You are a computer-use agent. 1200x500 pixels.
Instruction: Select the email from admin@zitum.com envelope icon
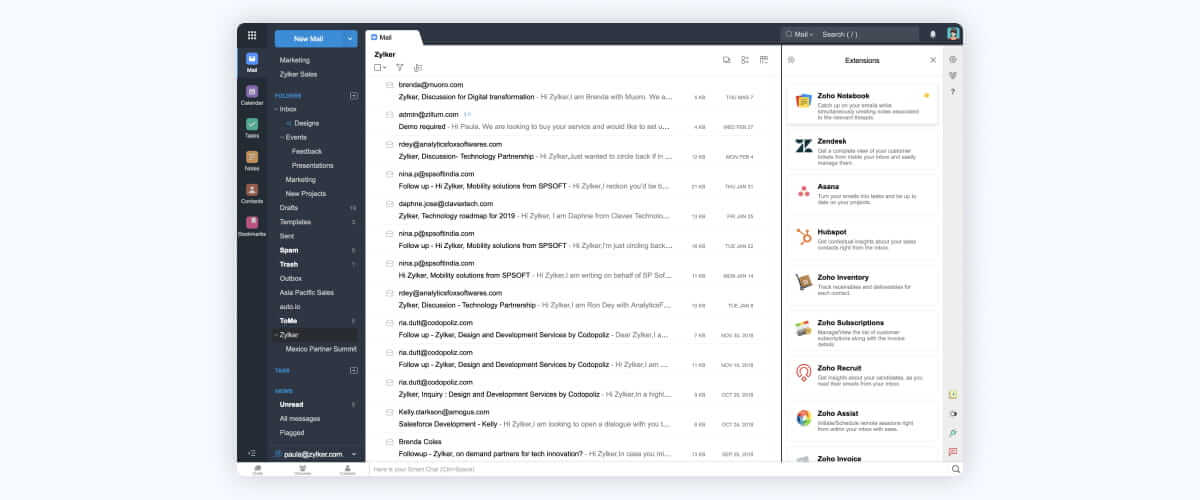click(389, 115)
